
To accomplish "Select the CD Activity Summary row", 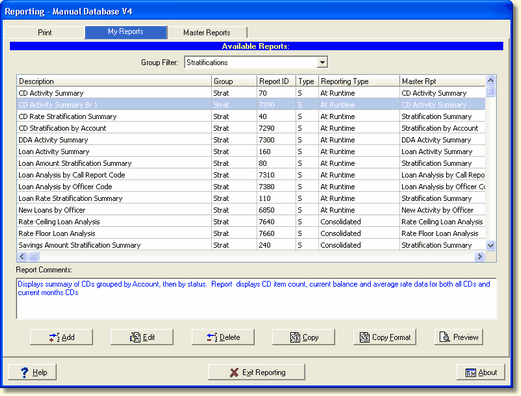I will 251,93.
